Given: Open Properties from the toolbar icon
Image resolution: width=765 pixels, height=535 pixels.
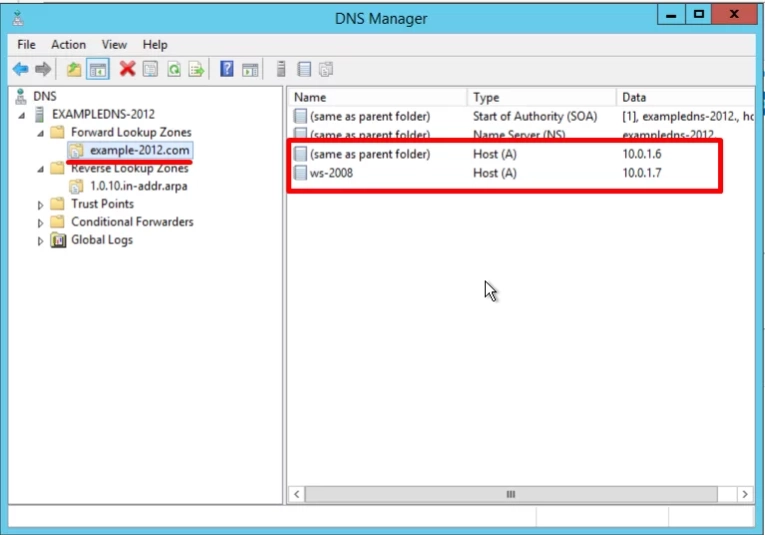Looking at the screenshot, I should pyautogui.click(x=150, y=69).
